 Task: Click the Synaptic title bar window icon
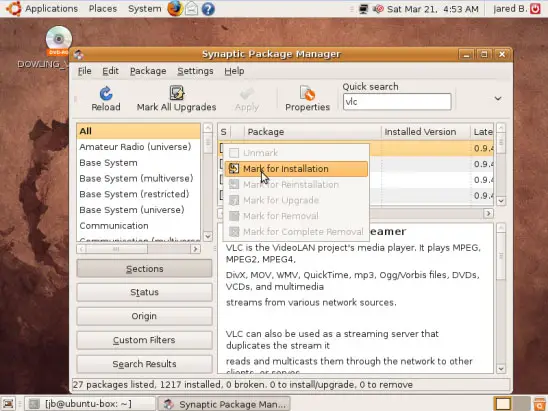79,55
